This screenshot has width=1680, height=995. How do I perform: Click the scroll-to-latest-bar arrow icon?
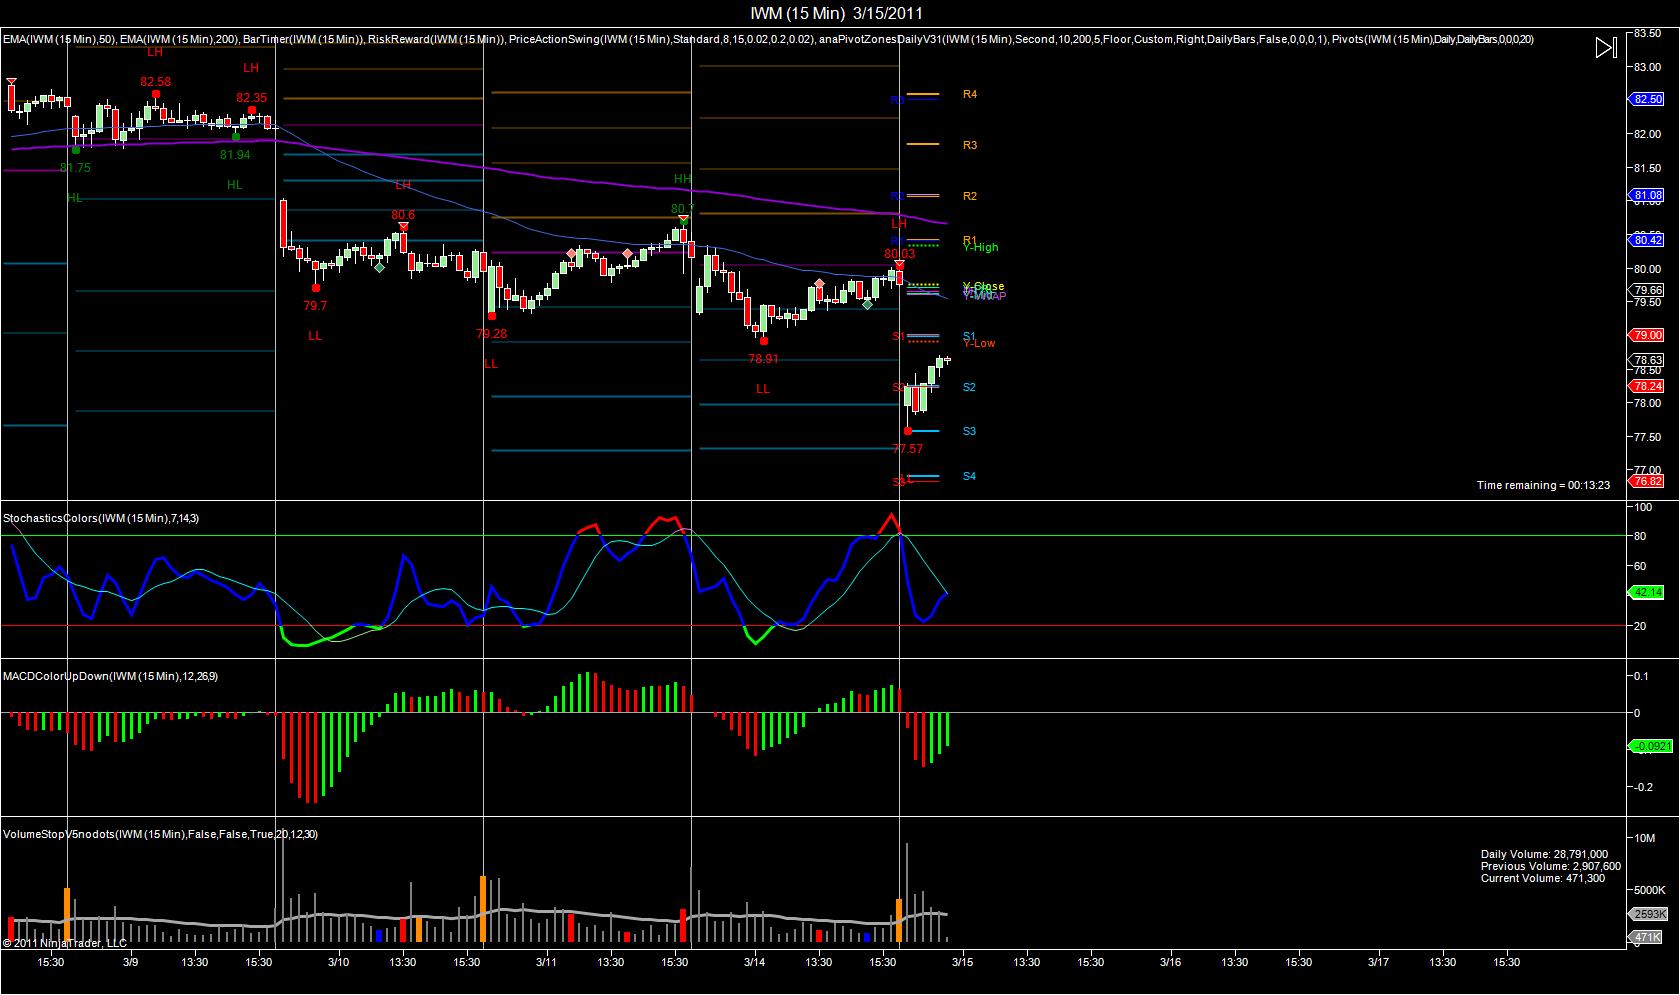(x=1606, y=47)
